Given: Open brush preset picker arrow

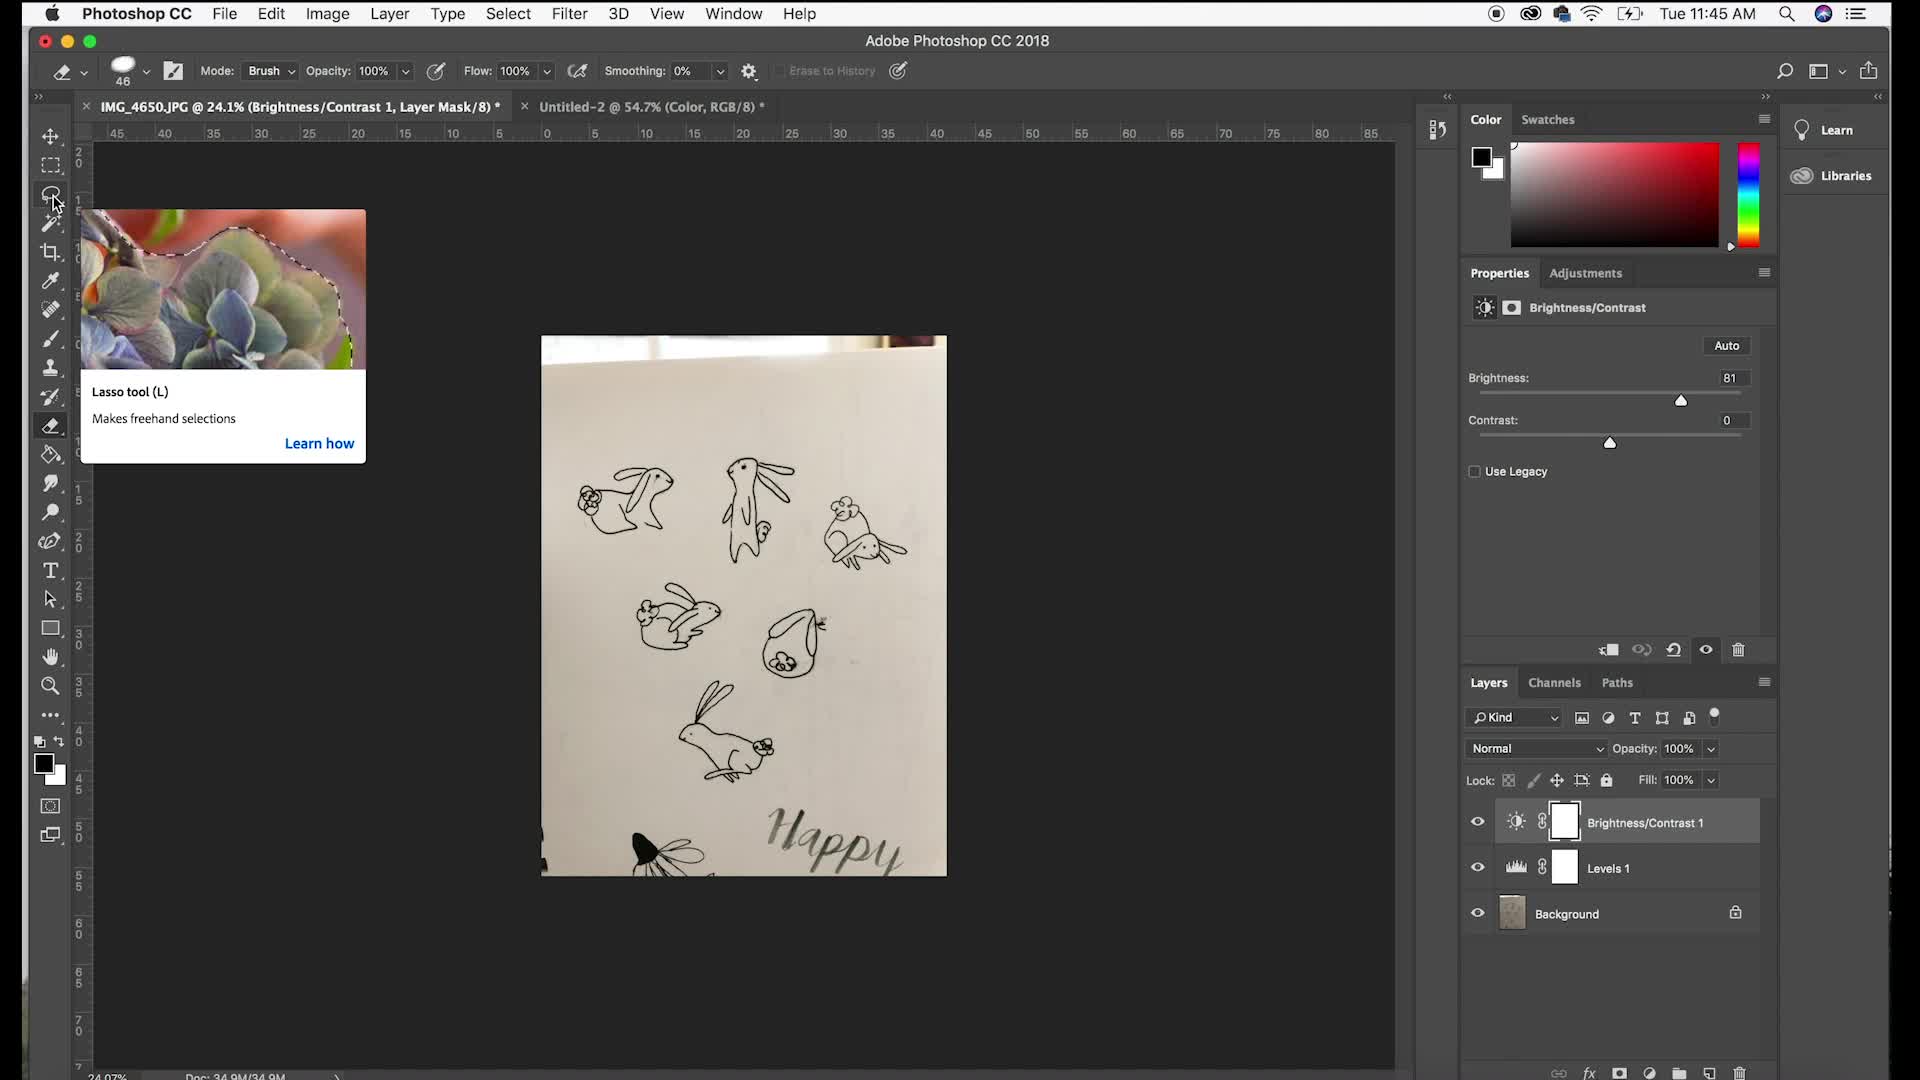Looking at the screenshot, I should pyautogui.click(x=146, y=71).
